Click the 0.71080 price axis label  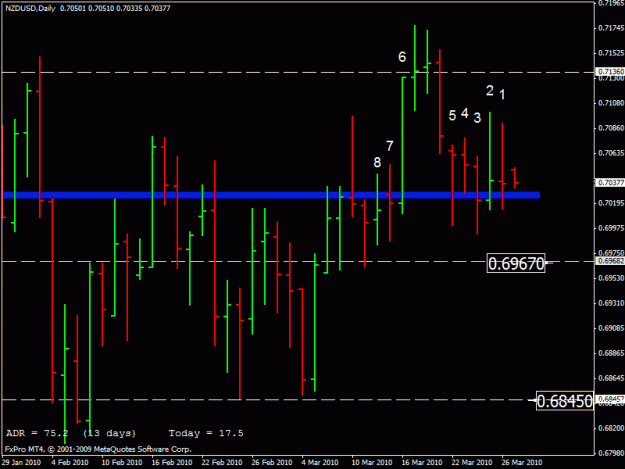(x=611, y=103)
